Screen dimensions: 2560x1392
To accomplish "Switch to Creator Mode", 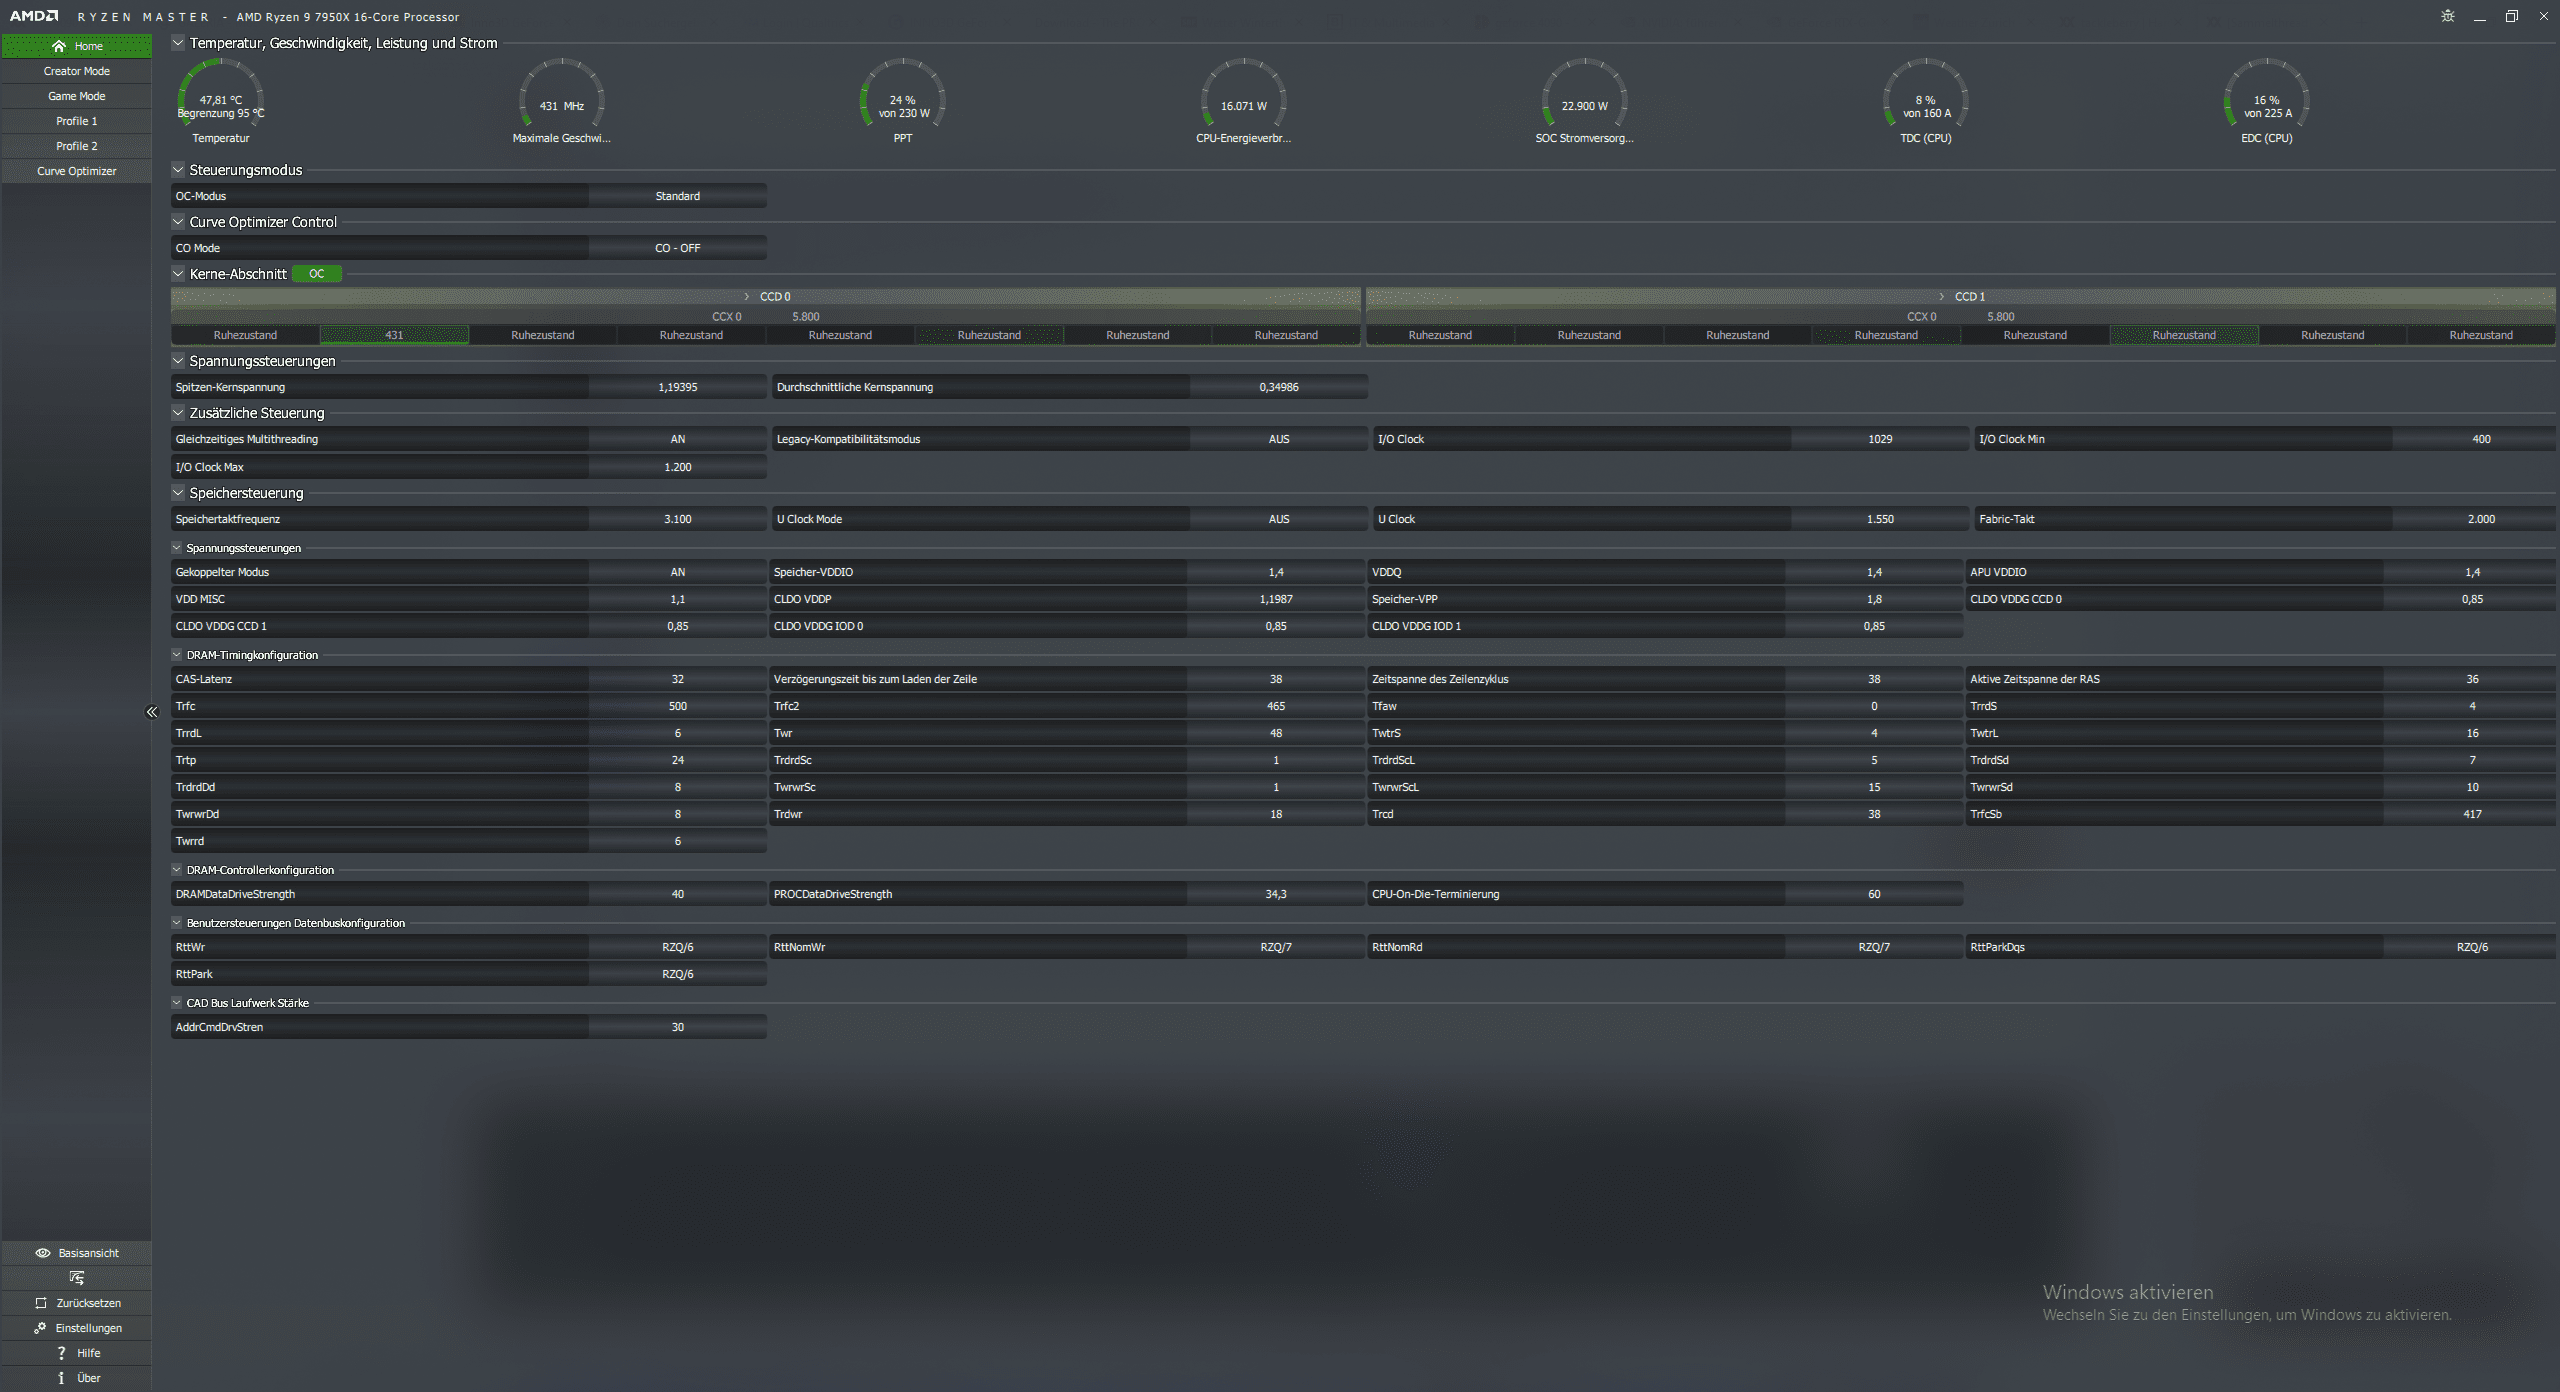I will pos(77,71).
